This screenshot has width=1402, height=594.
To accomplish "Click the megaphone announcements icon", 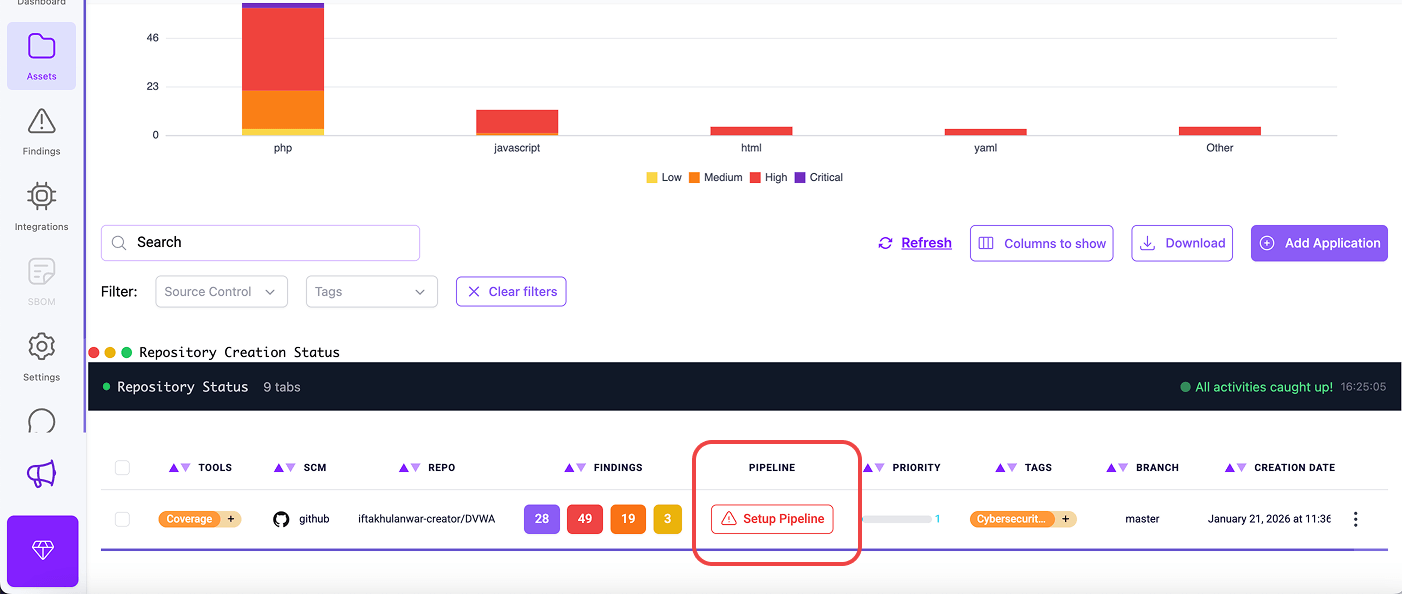I will click(41, 475).
